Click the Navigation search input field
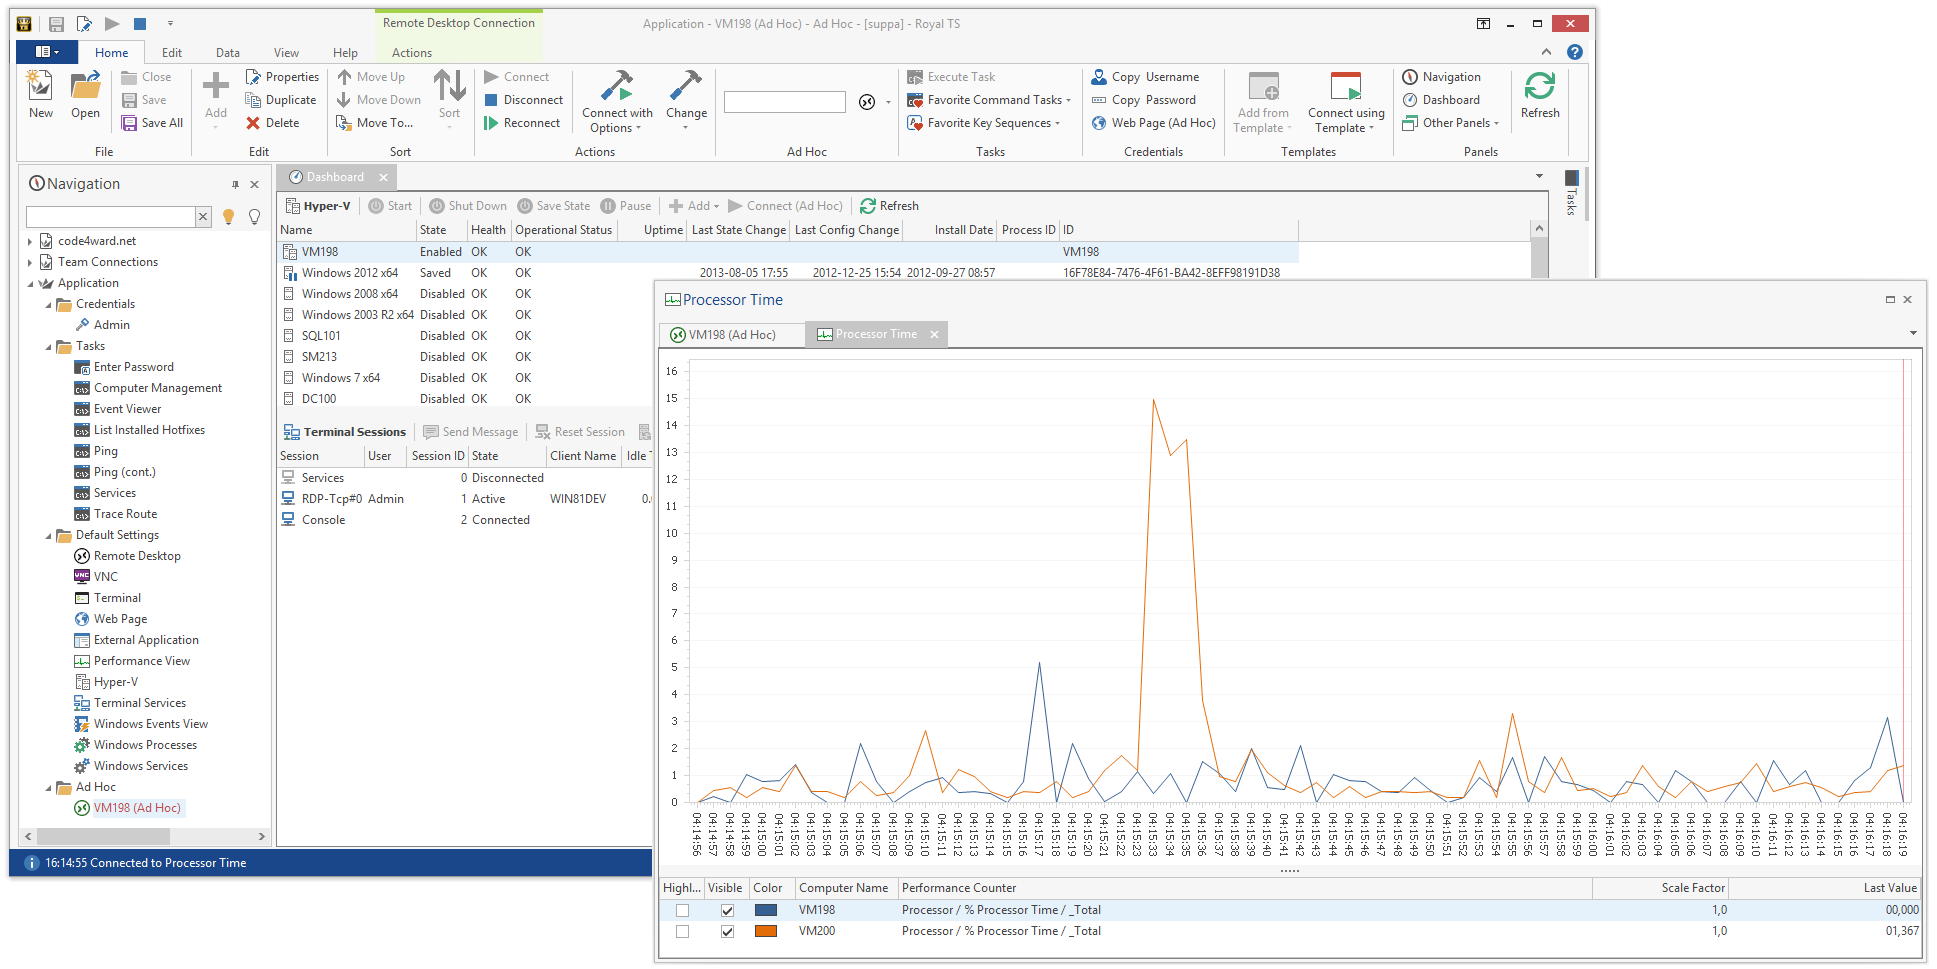 (x=111, y=217)
